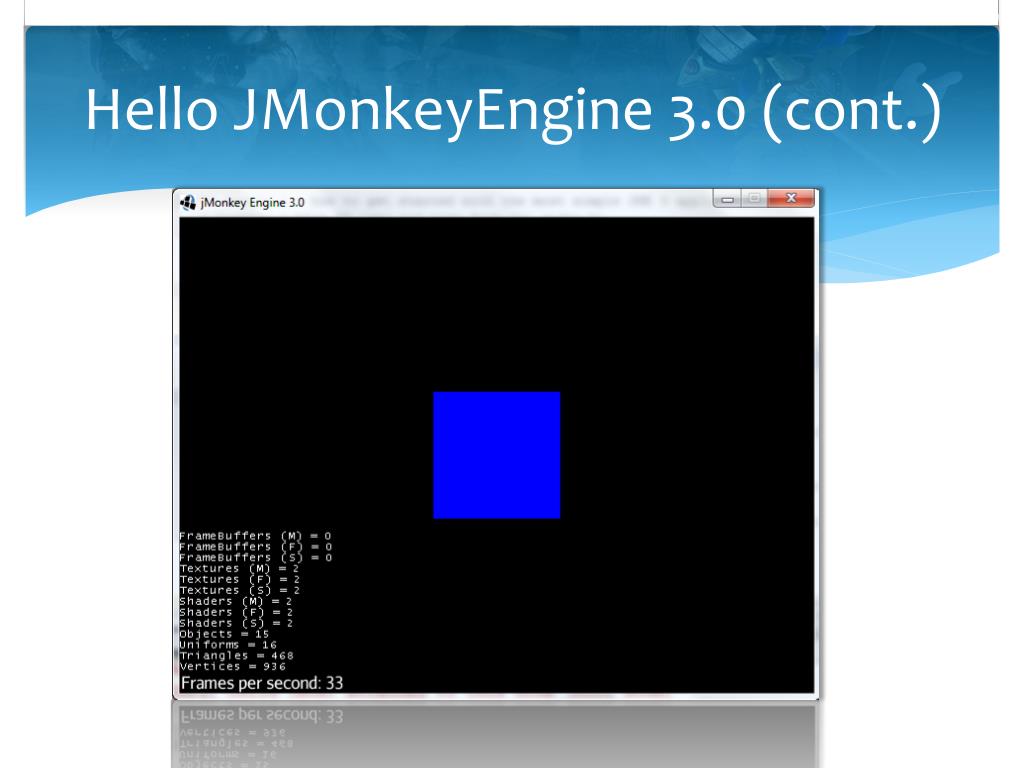Click the 'Triangles = 468' stat line
This screenshot has width=1024, height=768.
point(236,656)
